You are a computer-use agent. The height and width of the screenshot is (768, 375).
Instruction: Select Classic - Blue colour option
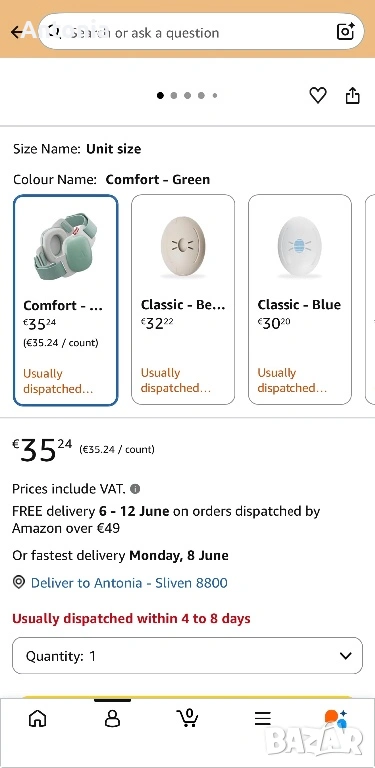(x=300, y=299)
